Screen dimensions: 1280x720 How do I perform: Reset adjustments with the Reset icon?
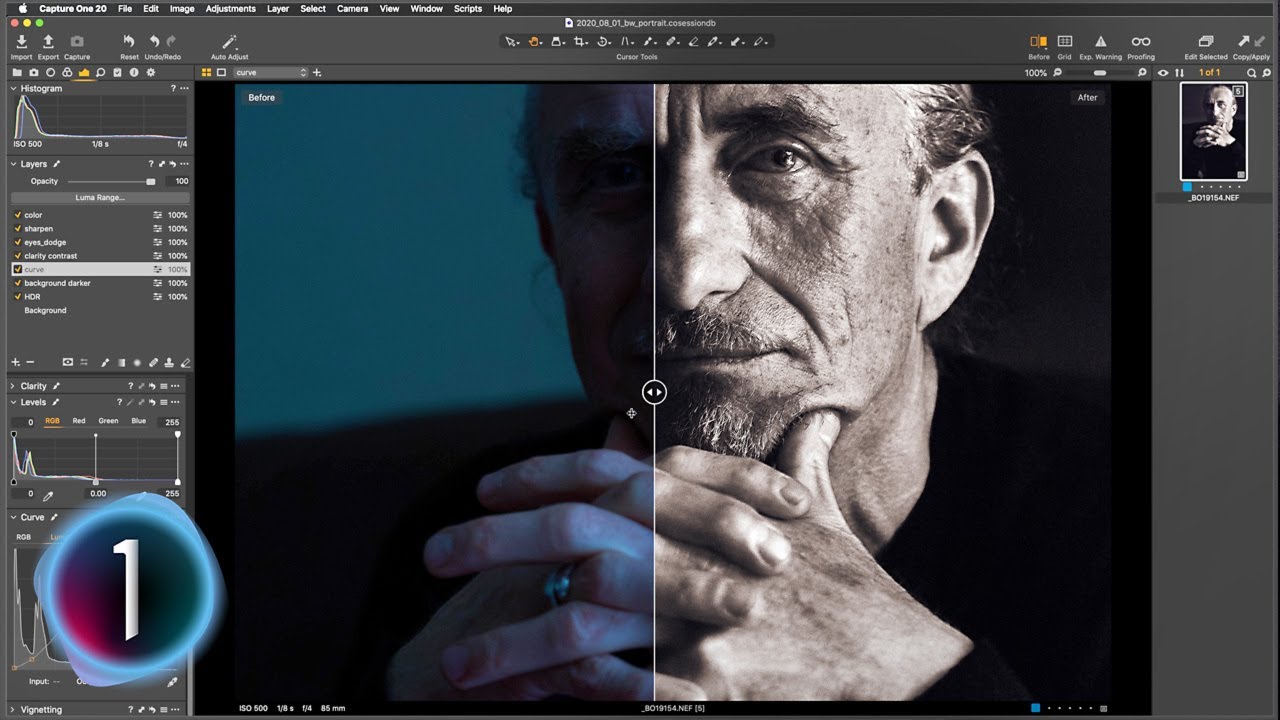129,41
